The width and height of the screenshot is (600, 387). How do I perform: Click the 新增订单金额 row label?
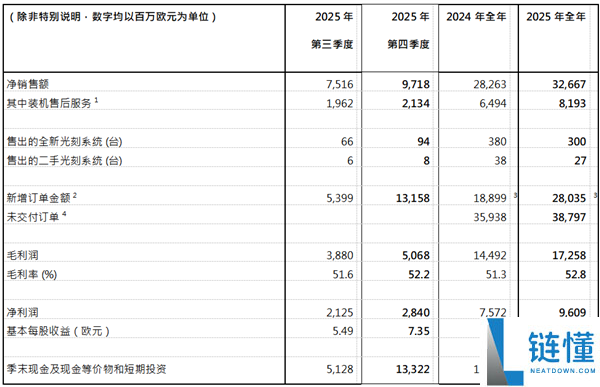tap(38, 198)
